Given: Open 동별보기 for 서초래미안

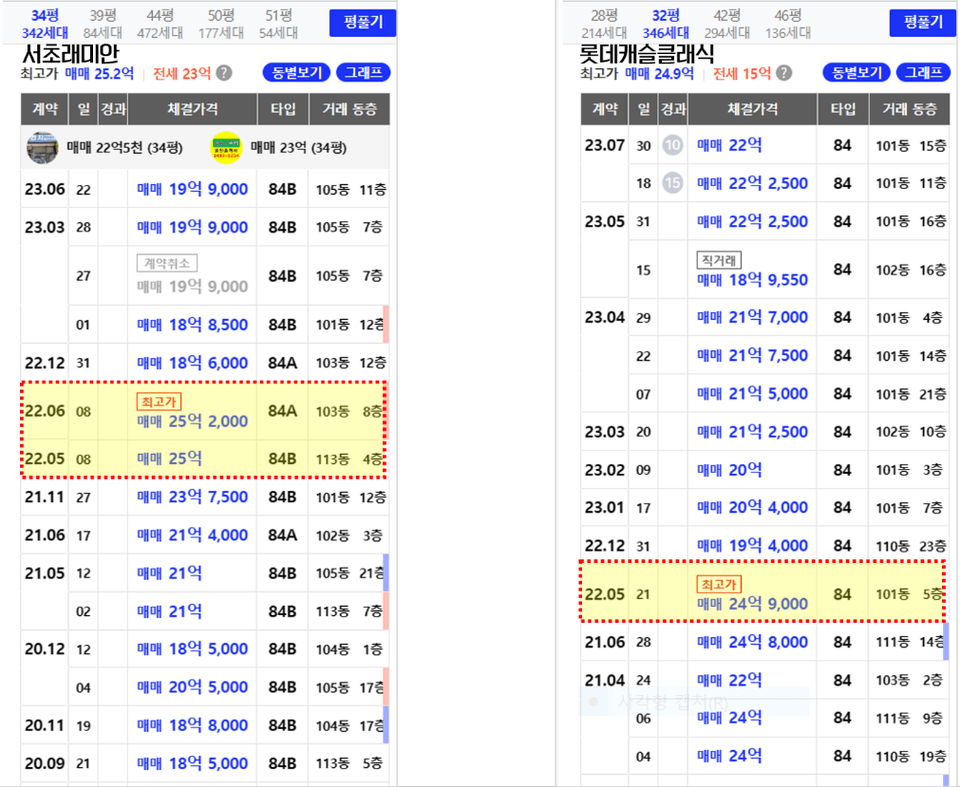Looking at the screenshot, I should point(295,73).
